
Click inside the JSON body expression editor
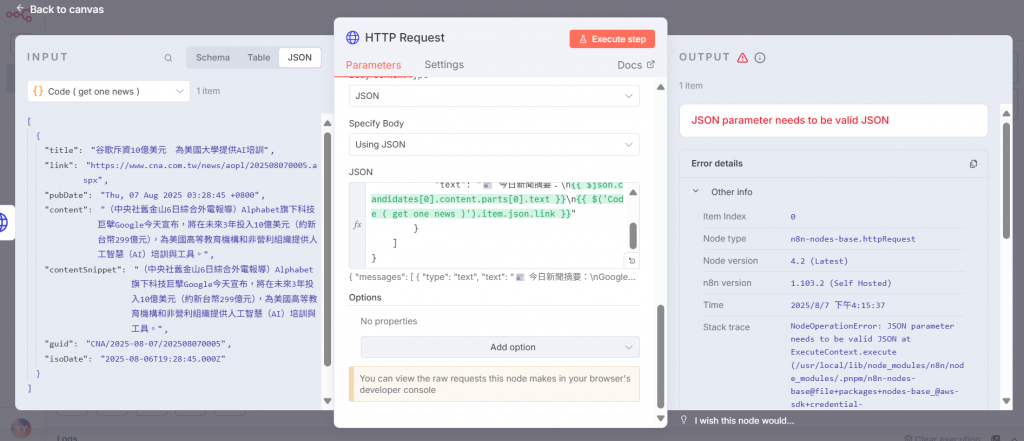pos(496,225)
